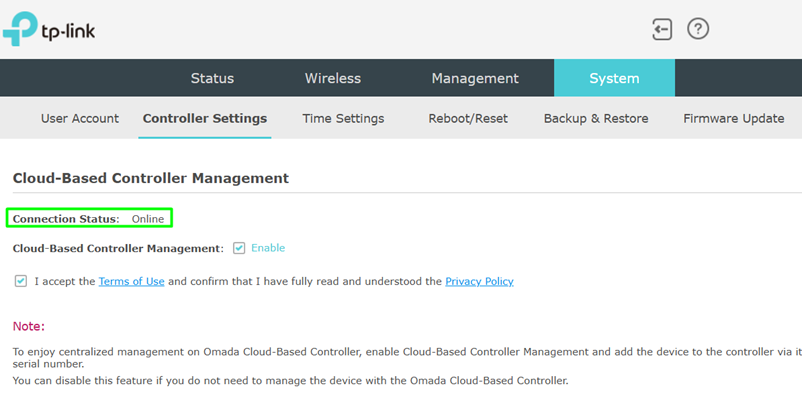This screenshot has width=802, height=413.
Task: Open the Privacy Policy link
Action: coord(479,282)
